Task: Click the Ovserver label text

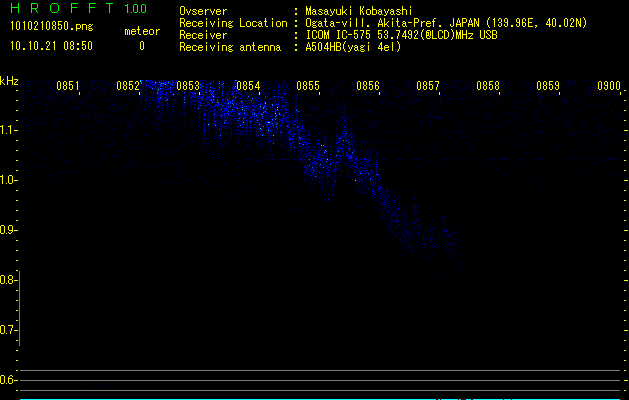Action: click(x=203, y=11)
